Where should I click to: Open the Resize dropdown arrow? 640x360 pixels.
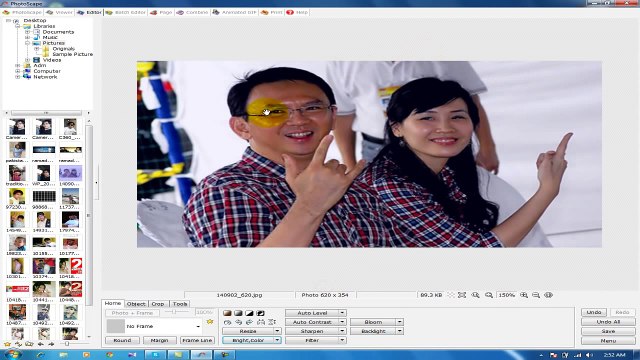[x=278, y=331]
